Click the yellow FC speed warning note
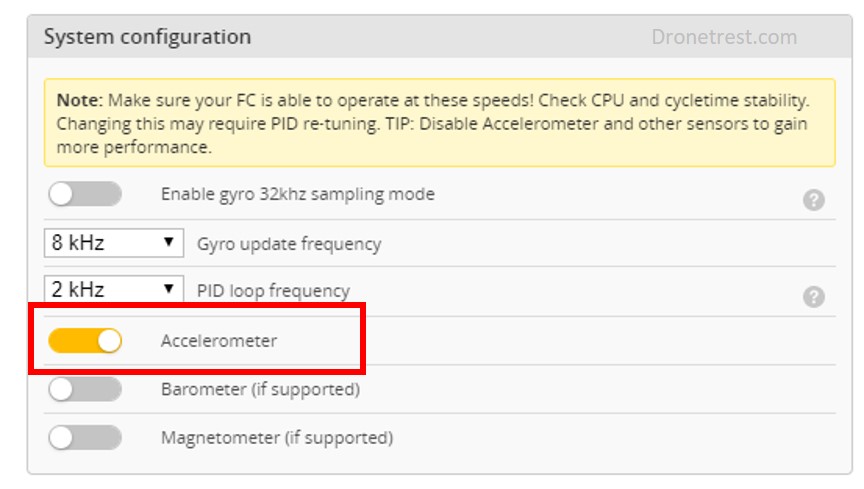Screen dimensions: 864x489 pyautogui.click(x=439, y=123)
